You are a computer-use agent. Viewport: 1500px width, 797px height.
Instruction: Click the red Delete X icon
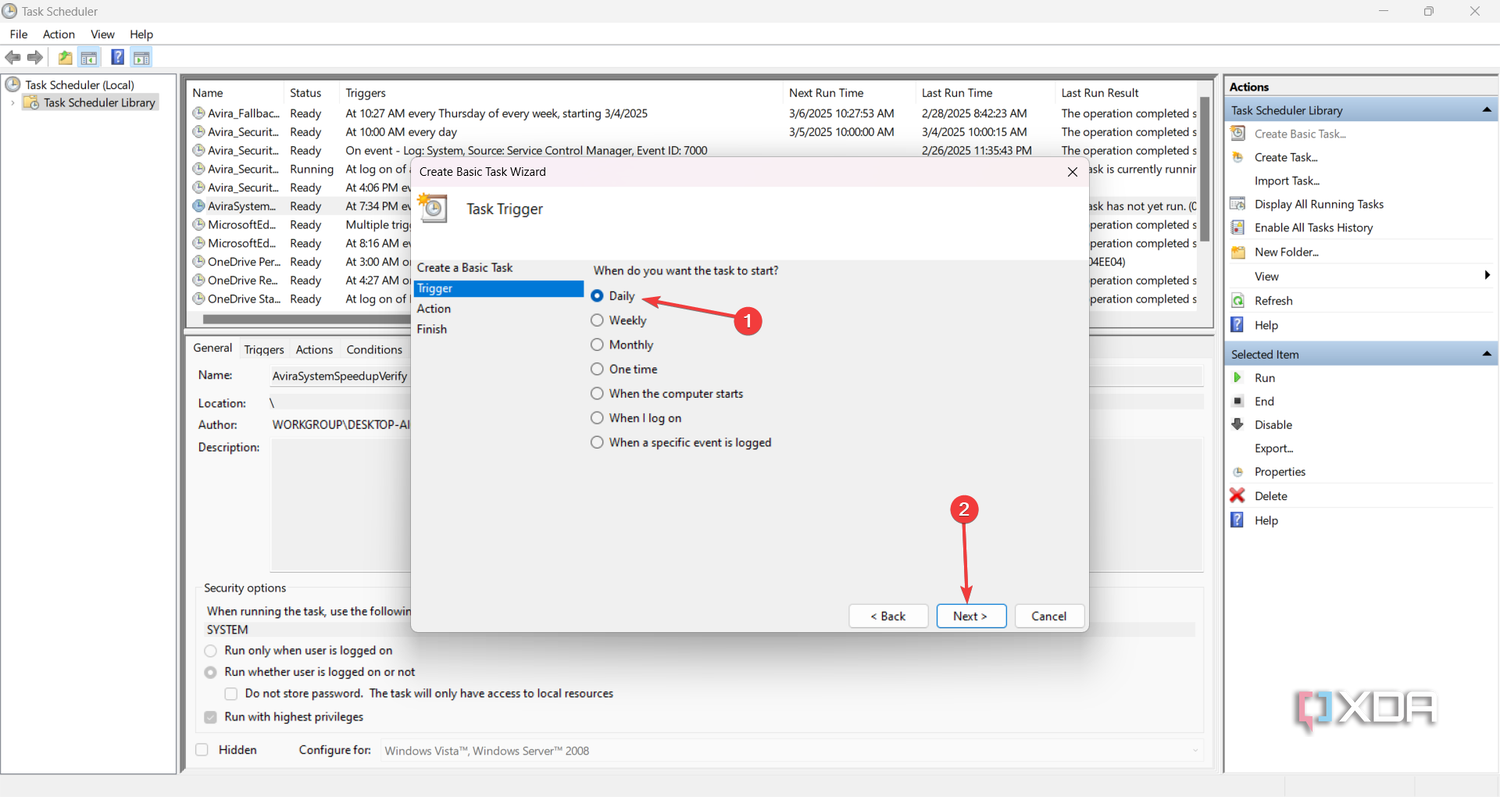tap(1238, 495)
